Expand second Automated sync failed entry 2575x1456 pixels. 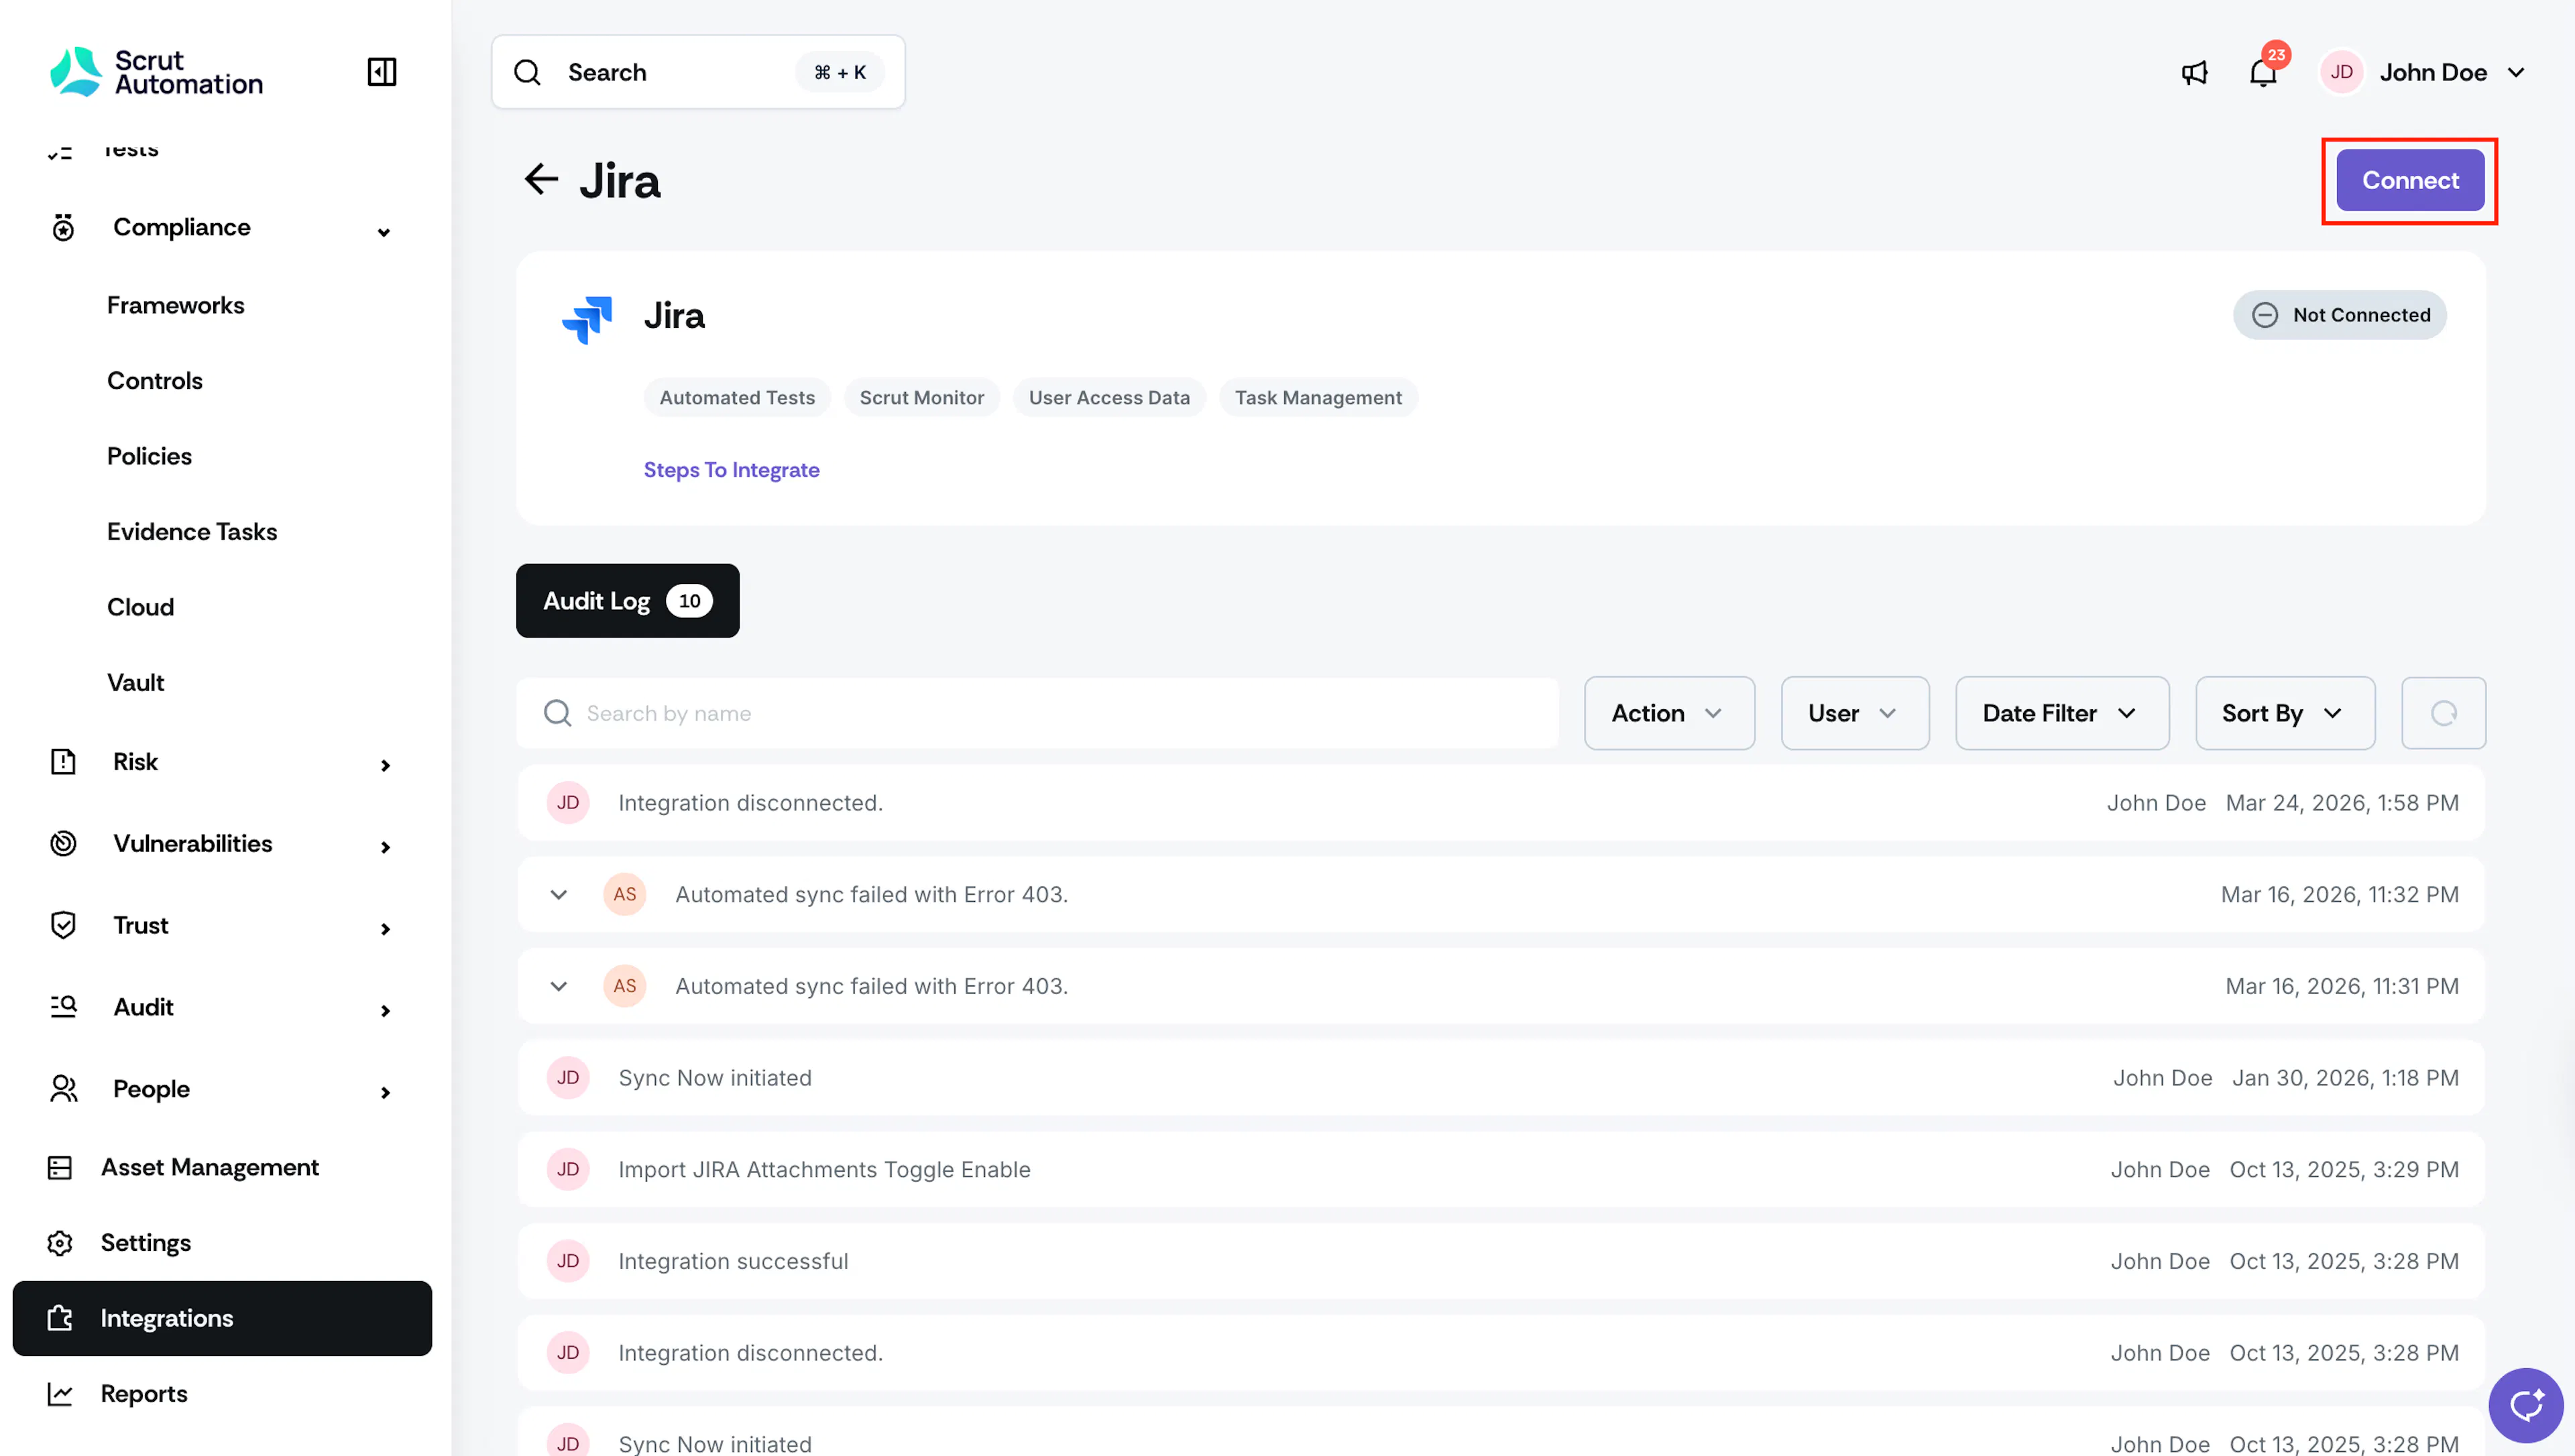pos(559,986)
